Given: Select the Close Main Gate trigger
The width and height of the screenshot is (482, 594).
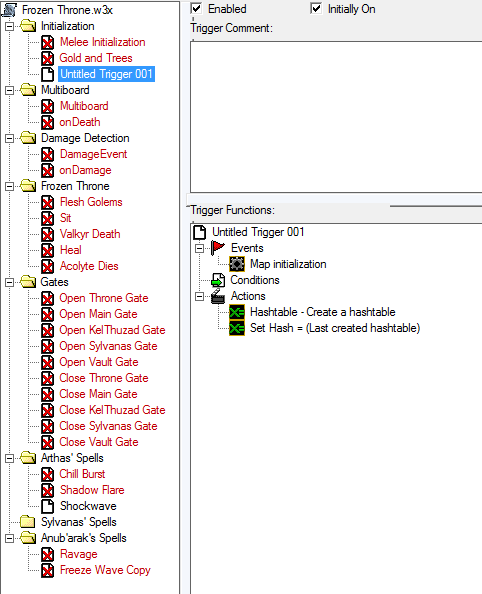Looking at the screenshot, I should pyautogui.click(x=99, y=394).
